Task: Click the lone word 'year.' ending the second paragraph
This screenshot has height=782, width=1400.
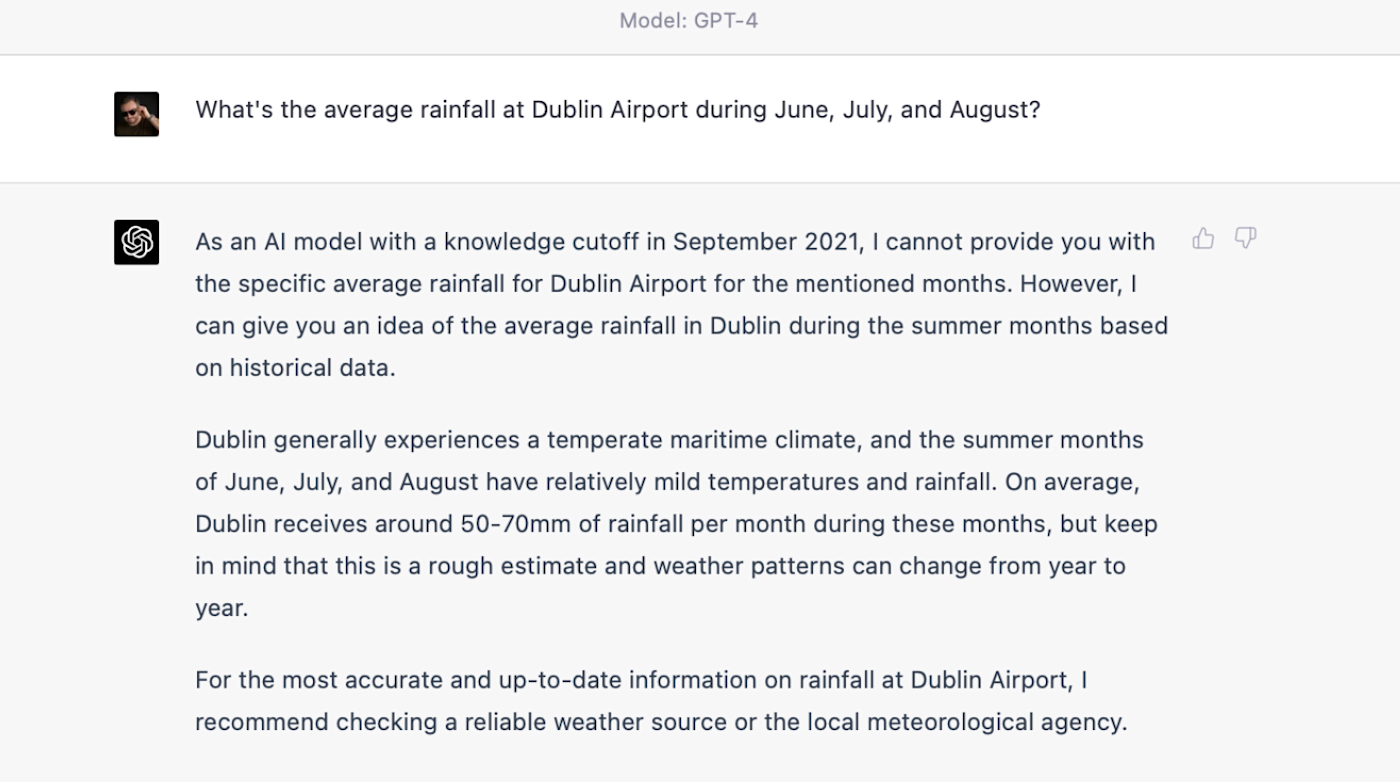Action: (x=221, y=609)
